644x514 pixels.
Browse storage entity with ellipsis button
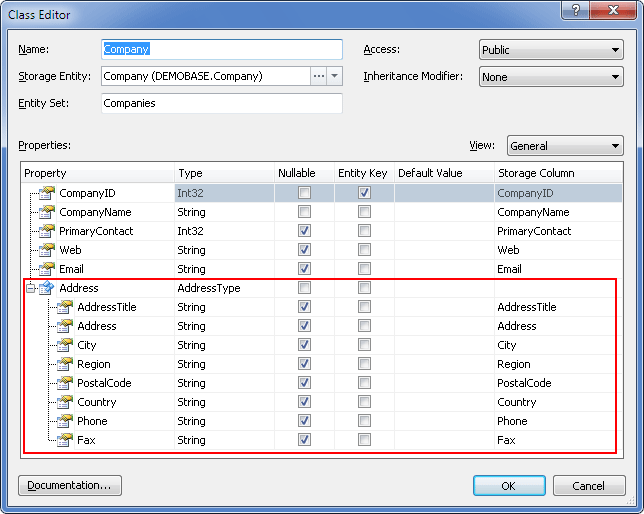(x=319, y=76)
